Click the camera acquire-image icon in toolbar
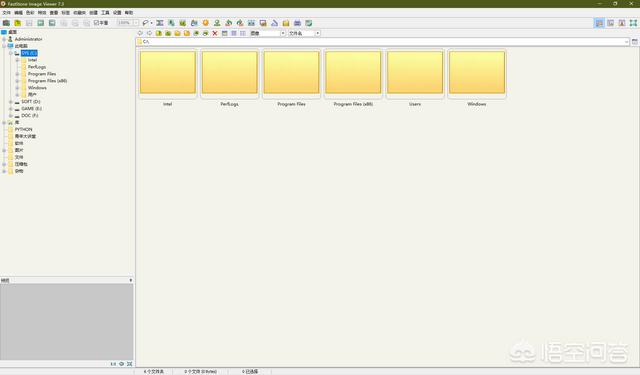Viewport: 640px width, 375px height. 6,23
